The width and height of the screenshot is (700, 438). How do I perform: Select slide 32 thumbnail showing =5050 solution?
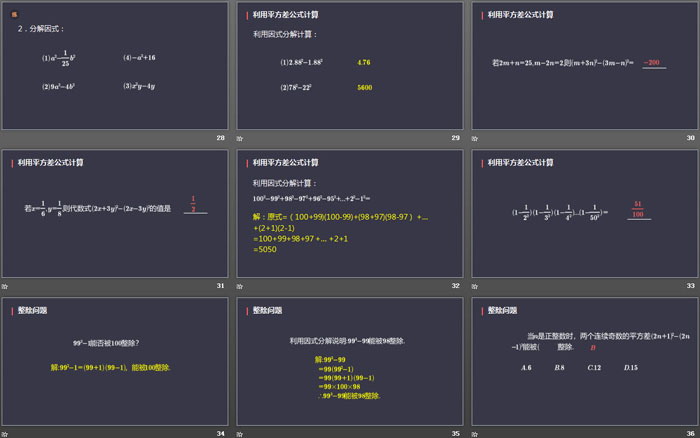[350, 213]
